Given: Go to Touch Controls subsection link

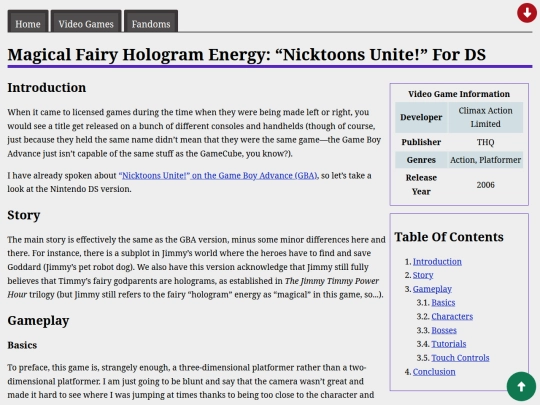Looking at the screenshot, I should pyautogui.click(x=460, y=357).
